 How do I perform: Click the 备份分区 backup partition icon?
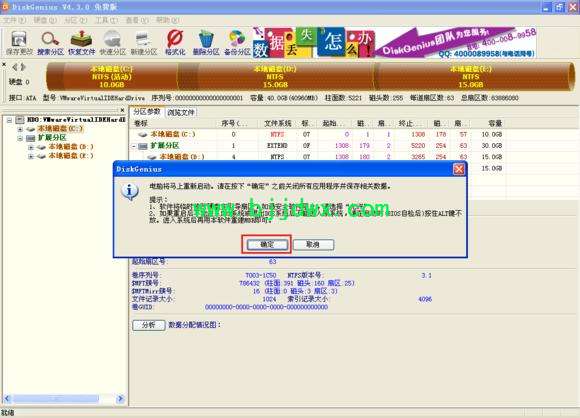click(x=237, y=43)
